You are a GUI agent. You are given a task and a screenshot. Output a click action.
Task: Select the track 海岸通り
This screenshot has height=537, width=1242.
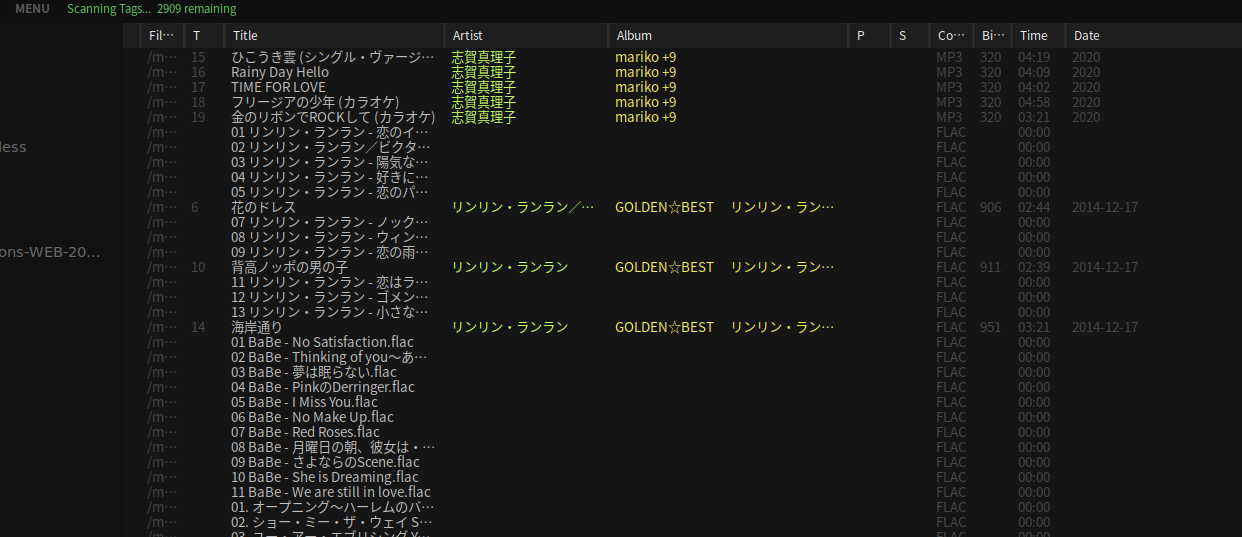257,327
